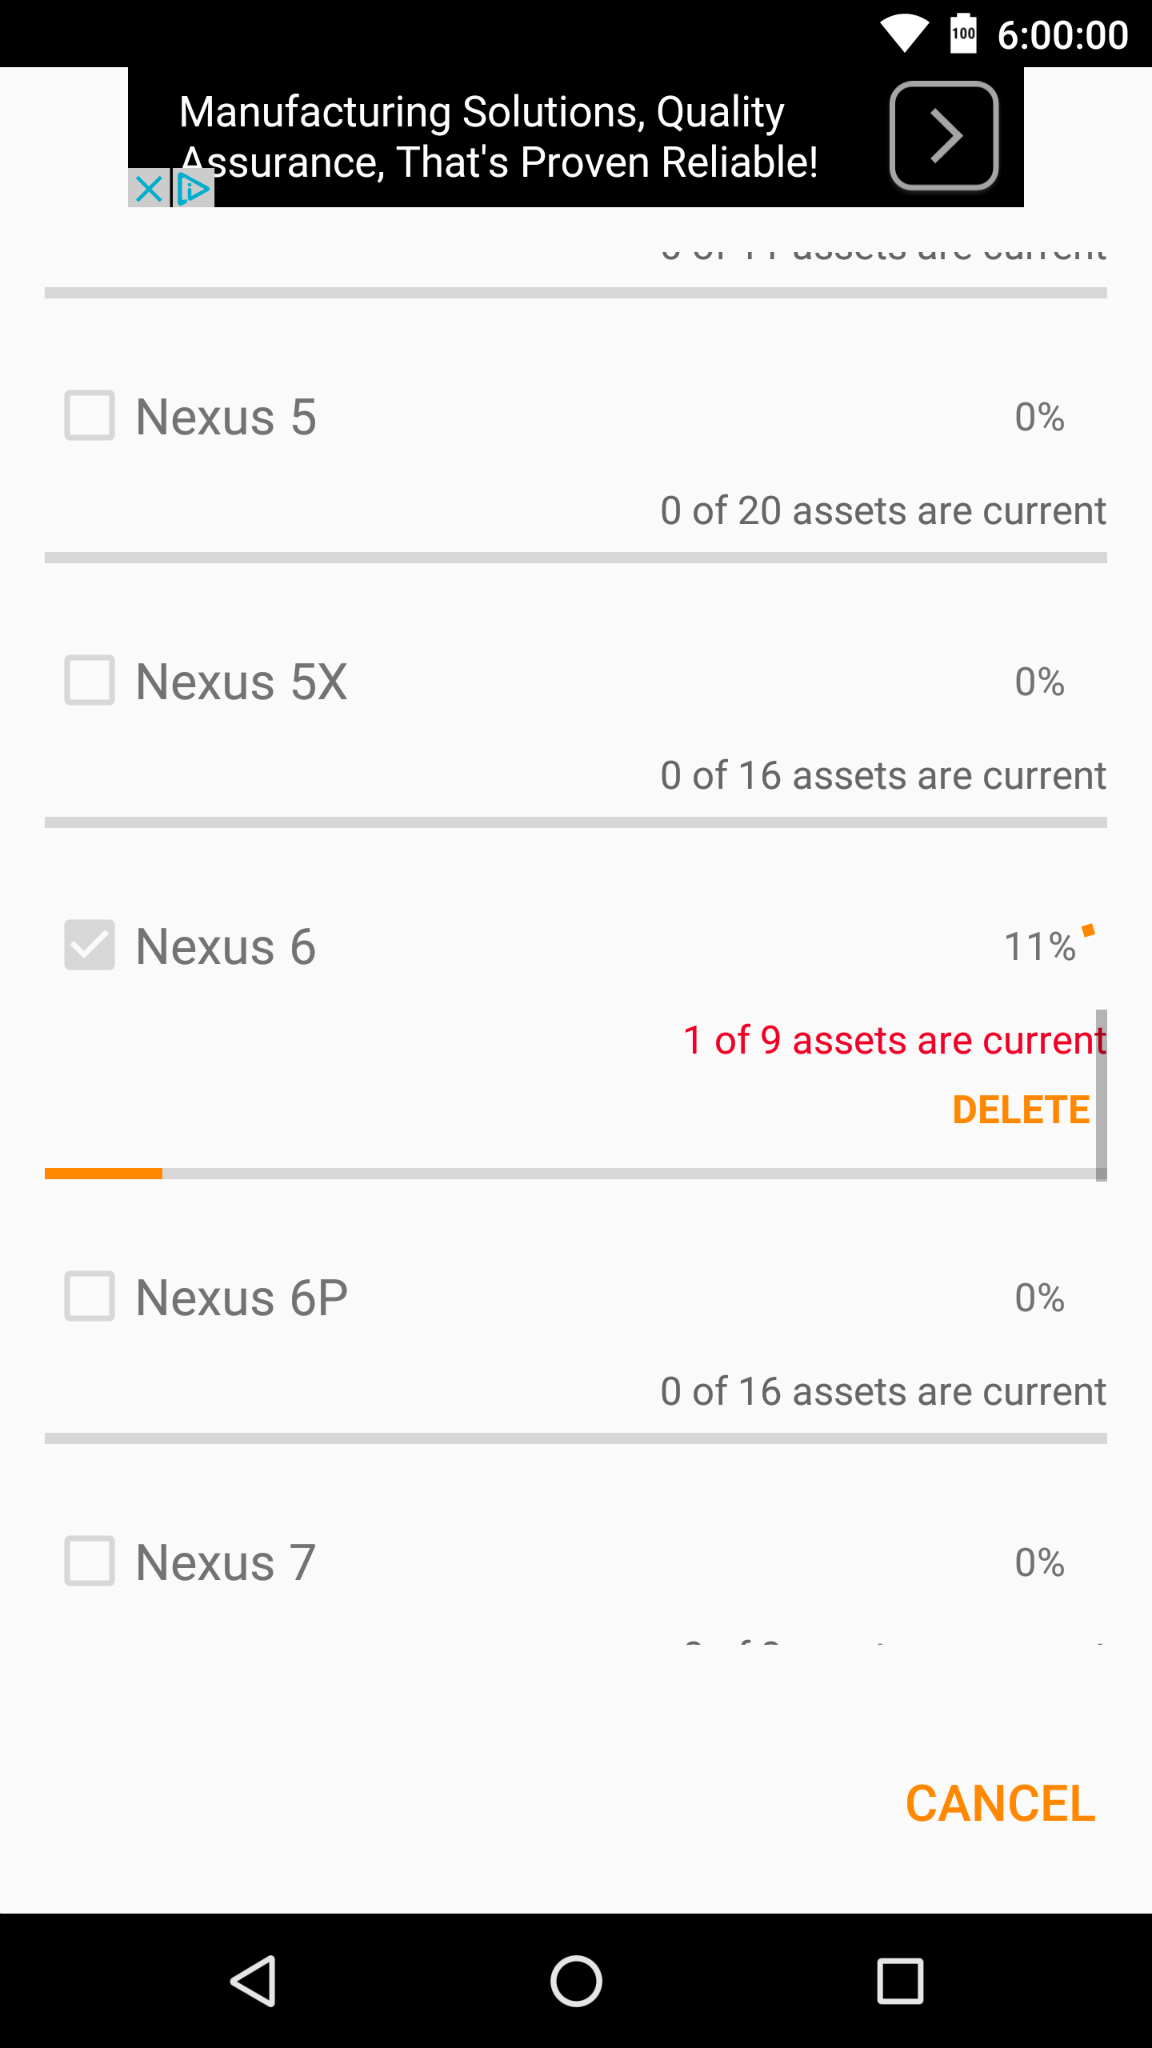Screen dimensions: 1152x2048
Task: Open the Manufacturing Solutions ad text
Action: 498,137
